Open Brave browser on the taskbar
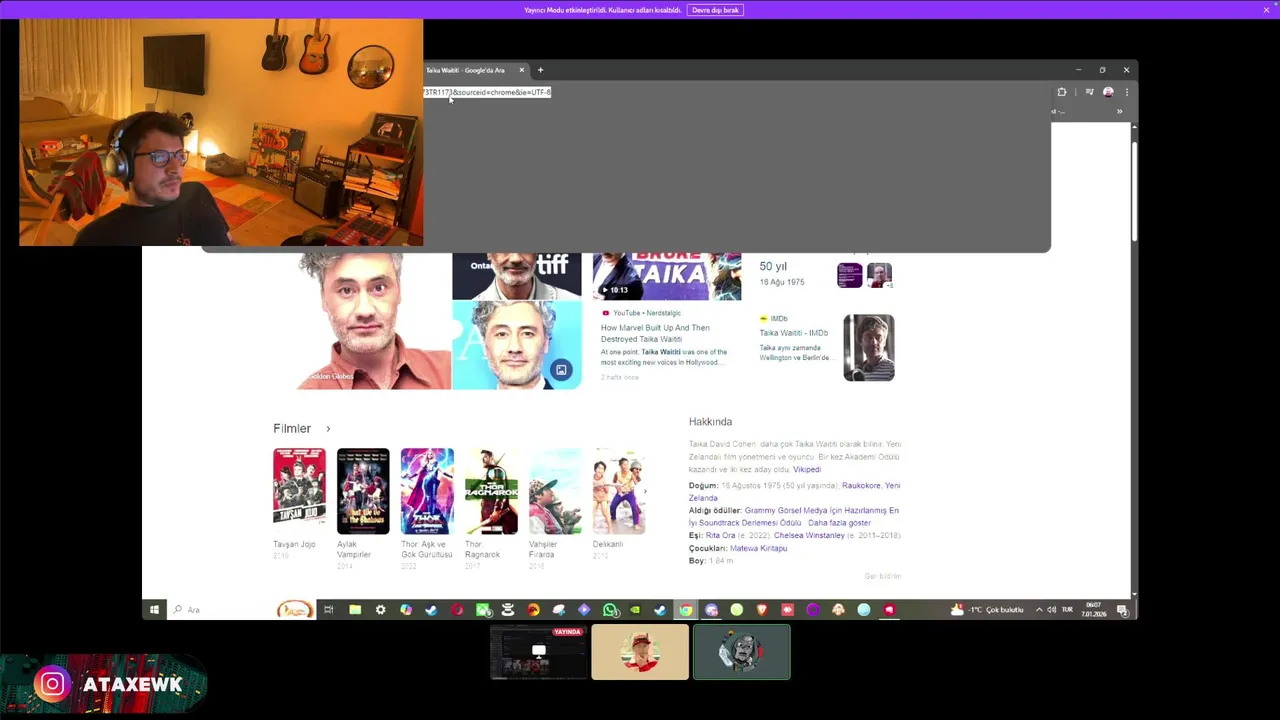 click(762, 610)
